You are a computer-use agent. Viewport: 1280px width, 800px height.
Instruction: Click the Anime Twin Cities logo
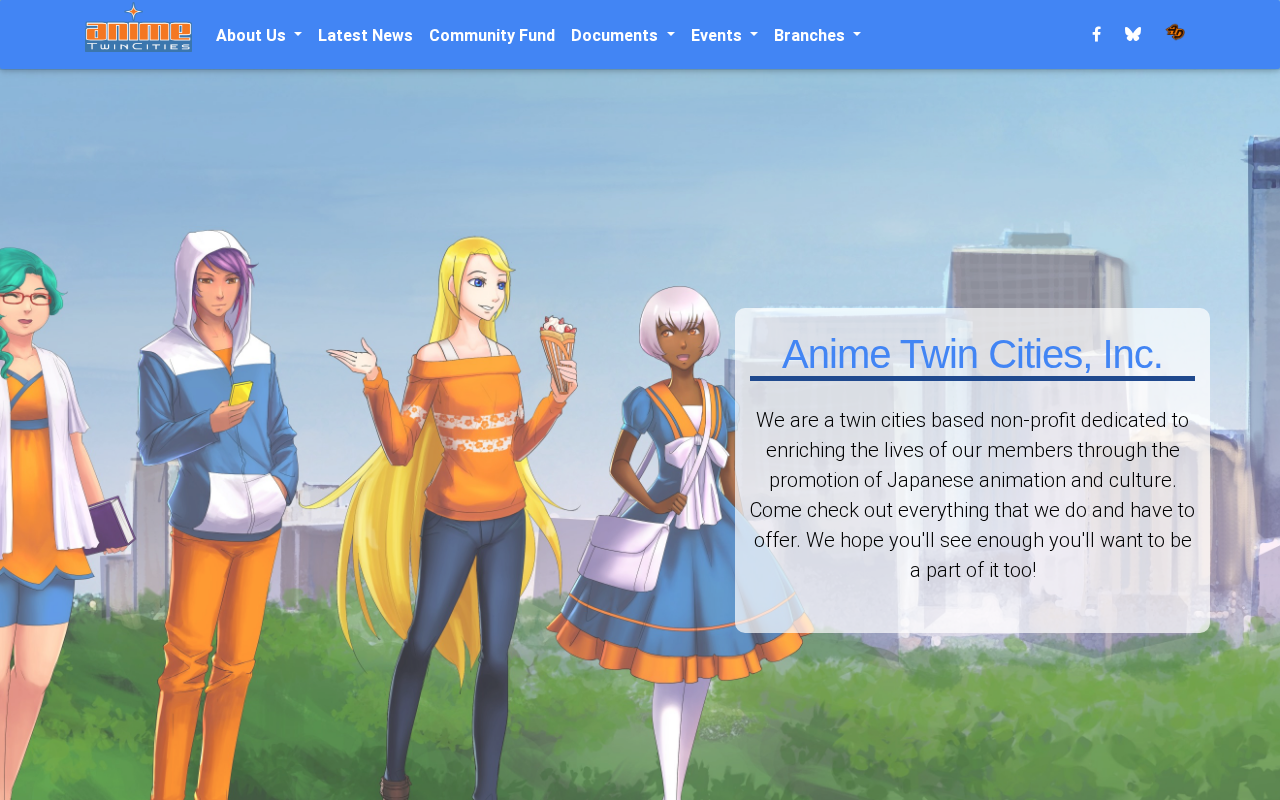click(x=138, y=28)
